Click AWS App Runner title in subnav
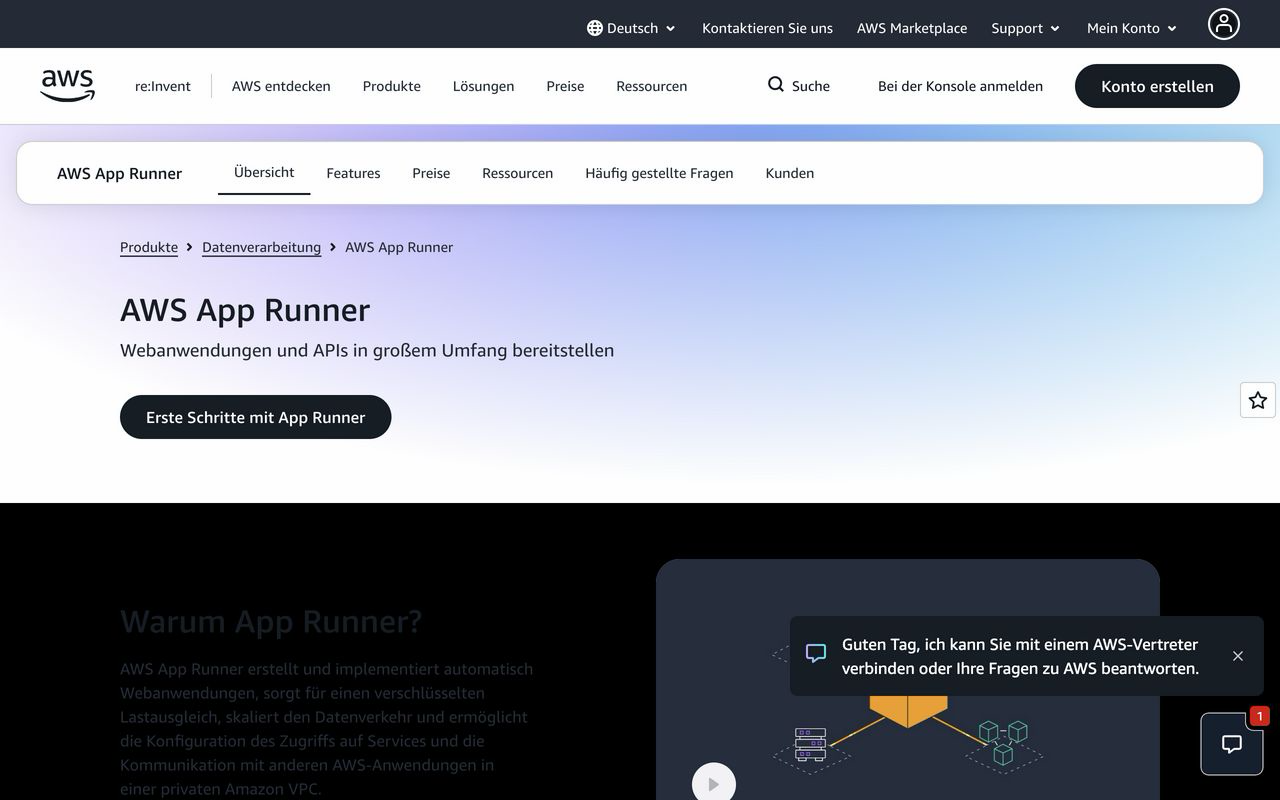 119,173
